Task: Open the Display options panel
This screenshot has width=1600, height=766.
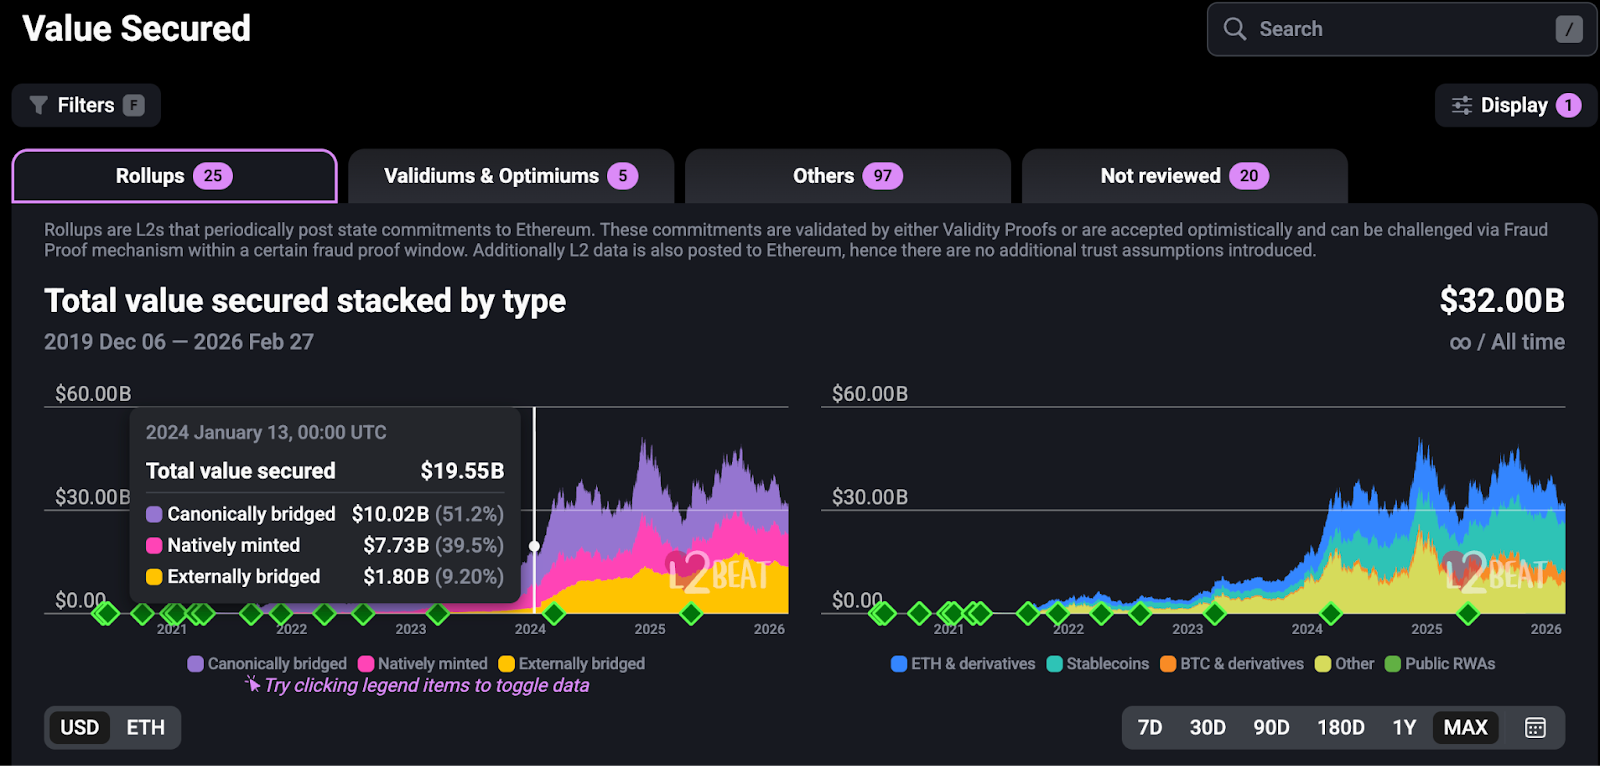Action: pyautogui.click(x=1514, y=105)
